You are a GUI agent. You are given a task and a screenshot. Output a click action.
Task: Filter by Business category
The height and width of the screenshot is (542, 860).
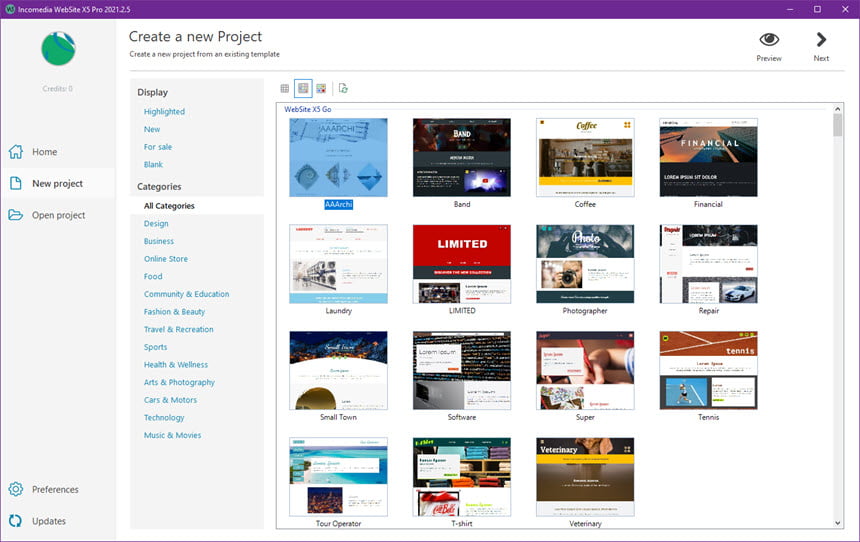point(159,241)
